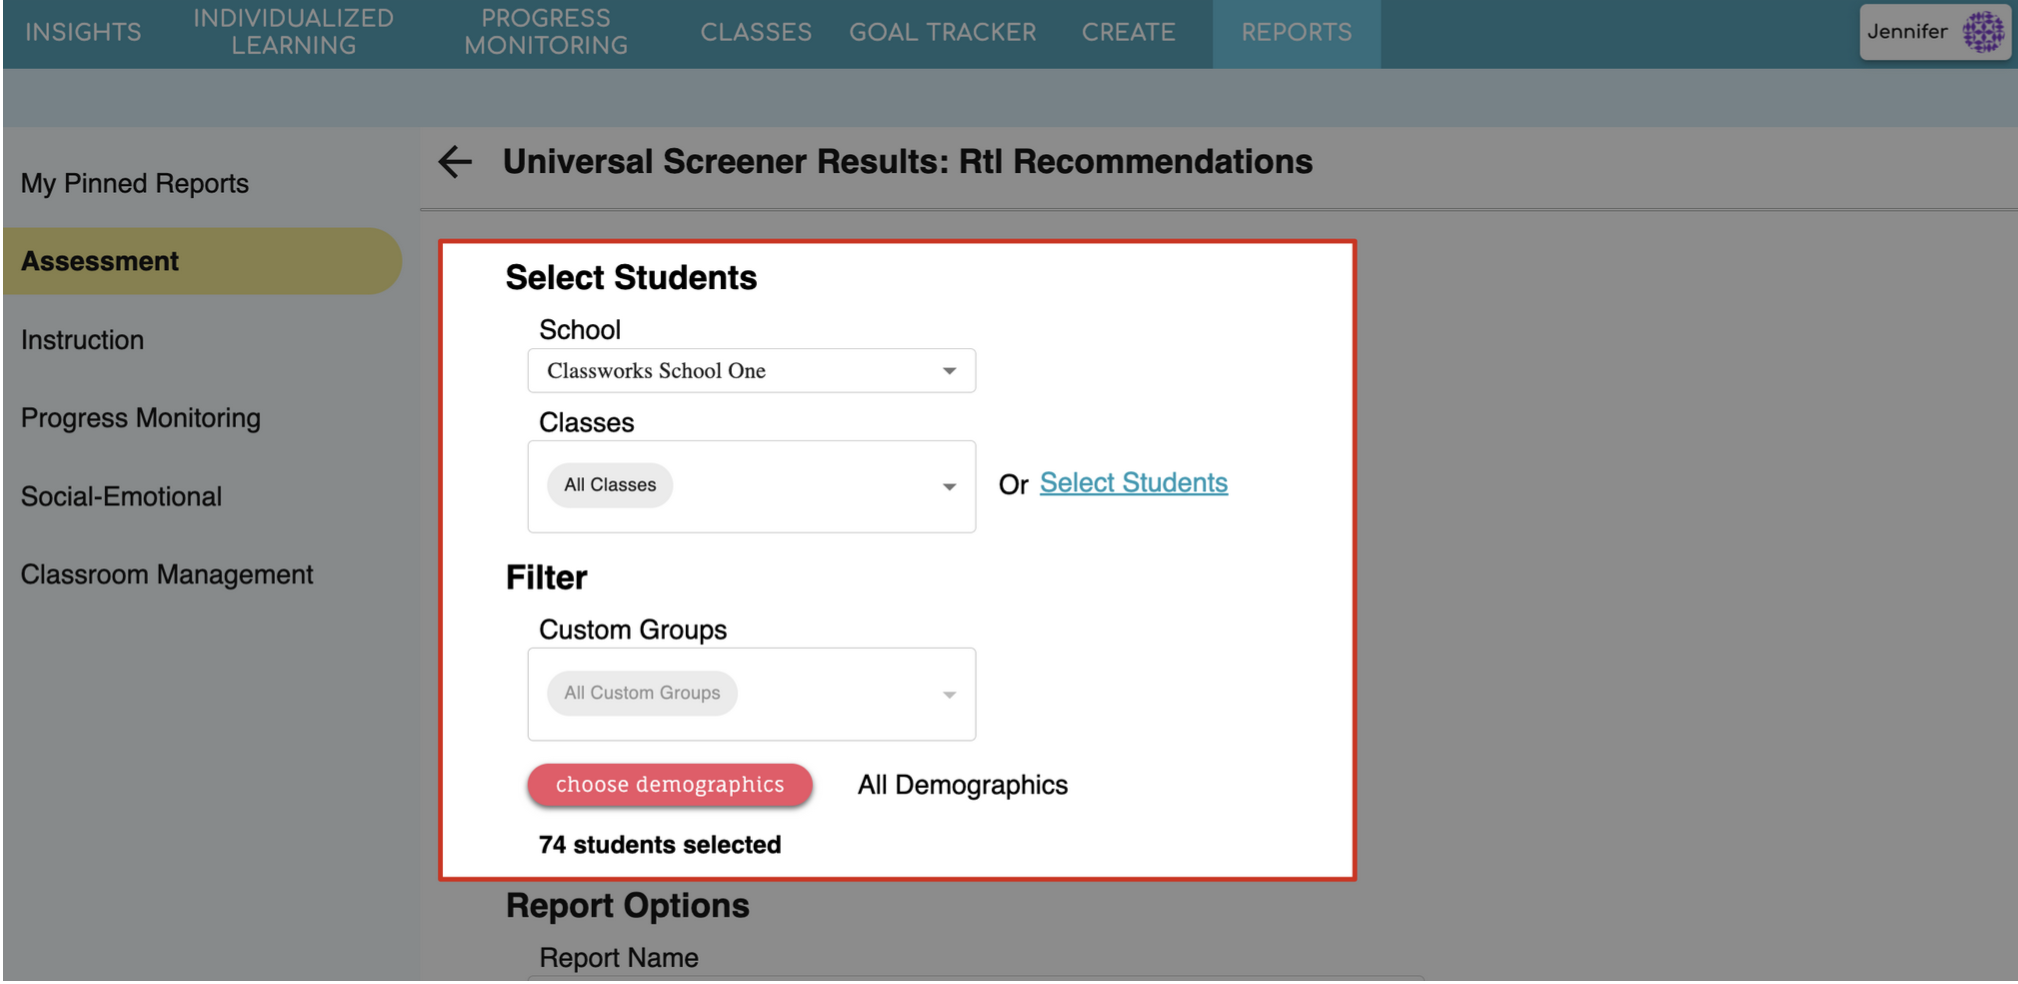This screenshot has width=2018, height=984.
Task: Open My Pinned Reports in sidebar
Action: [x=134, y=184]
